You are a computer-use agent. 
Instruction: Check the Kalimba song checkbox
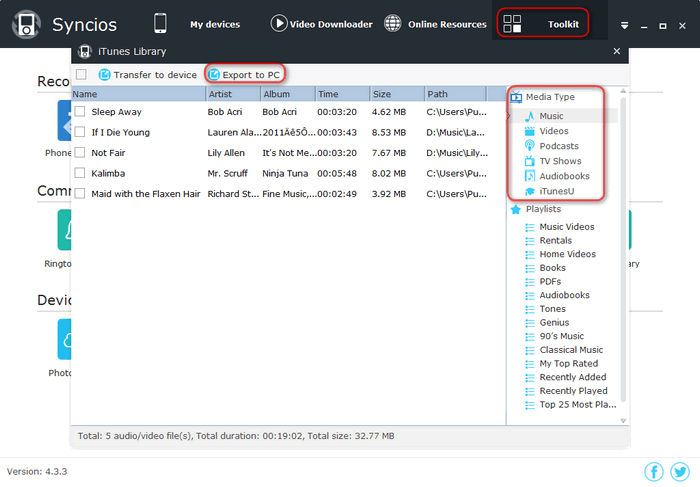[x=80, y=173]
